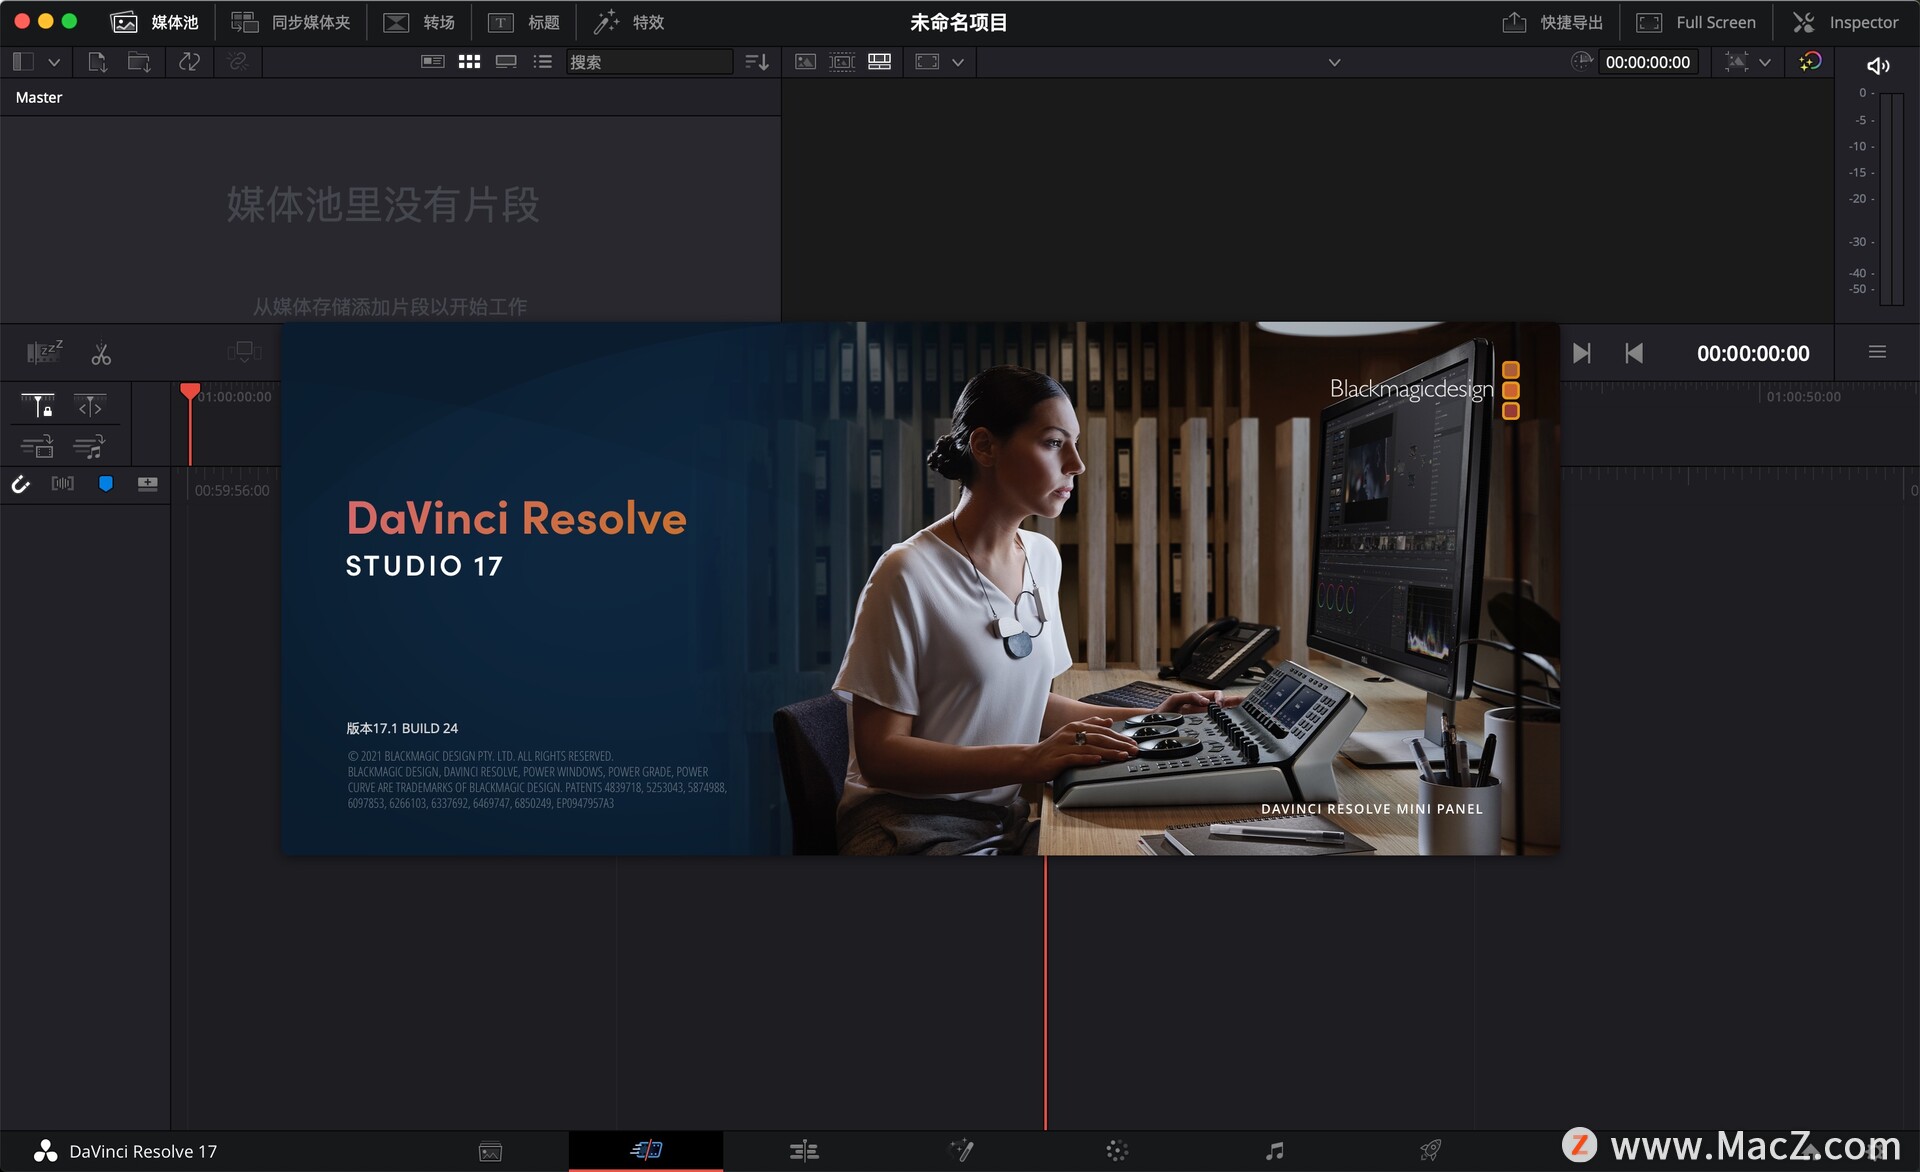Open the 标题 titles panel

pos(523,22)
